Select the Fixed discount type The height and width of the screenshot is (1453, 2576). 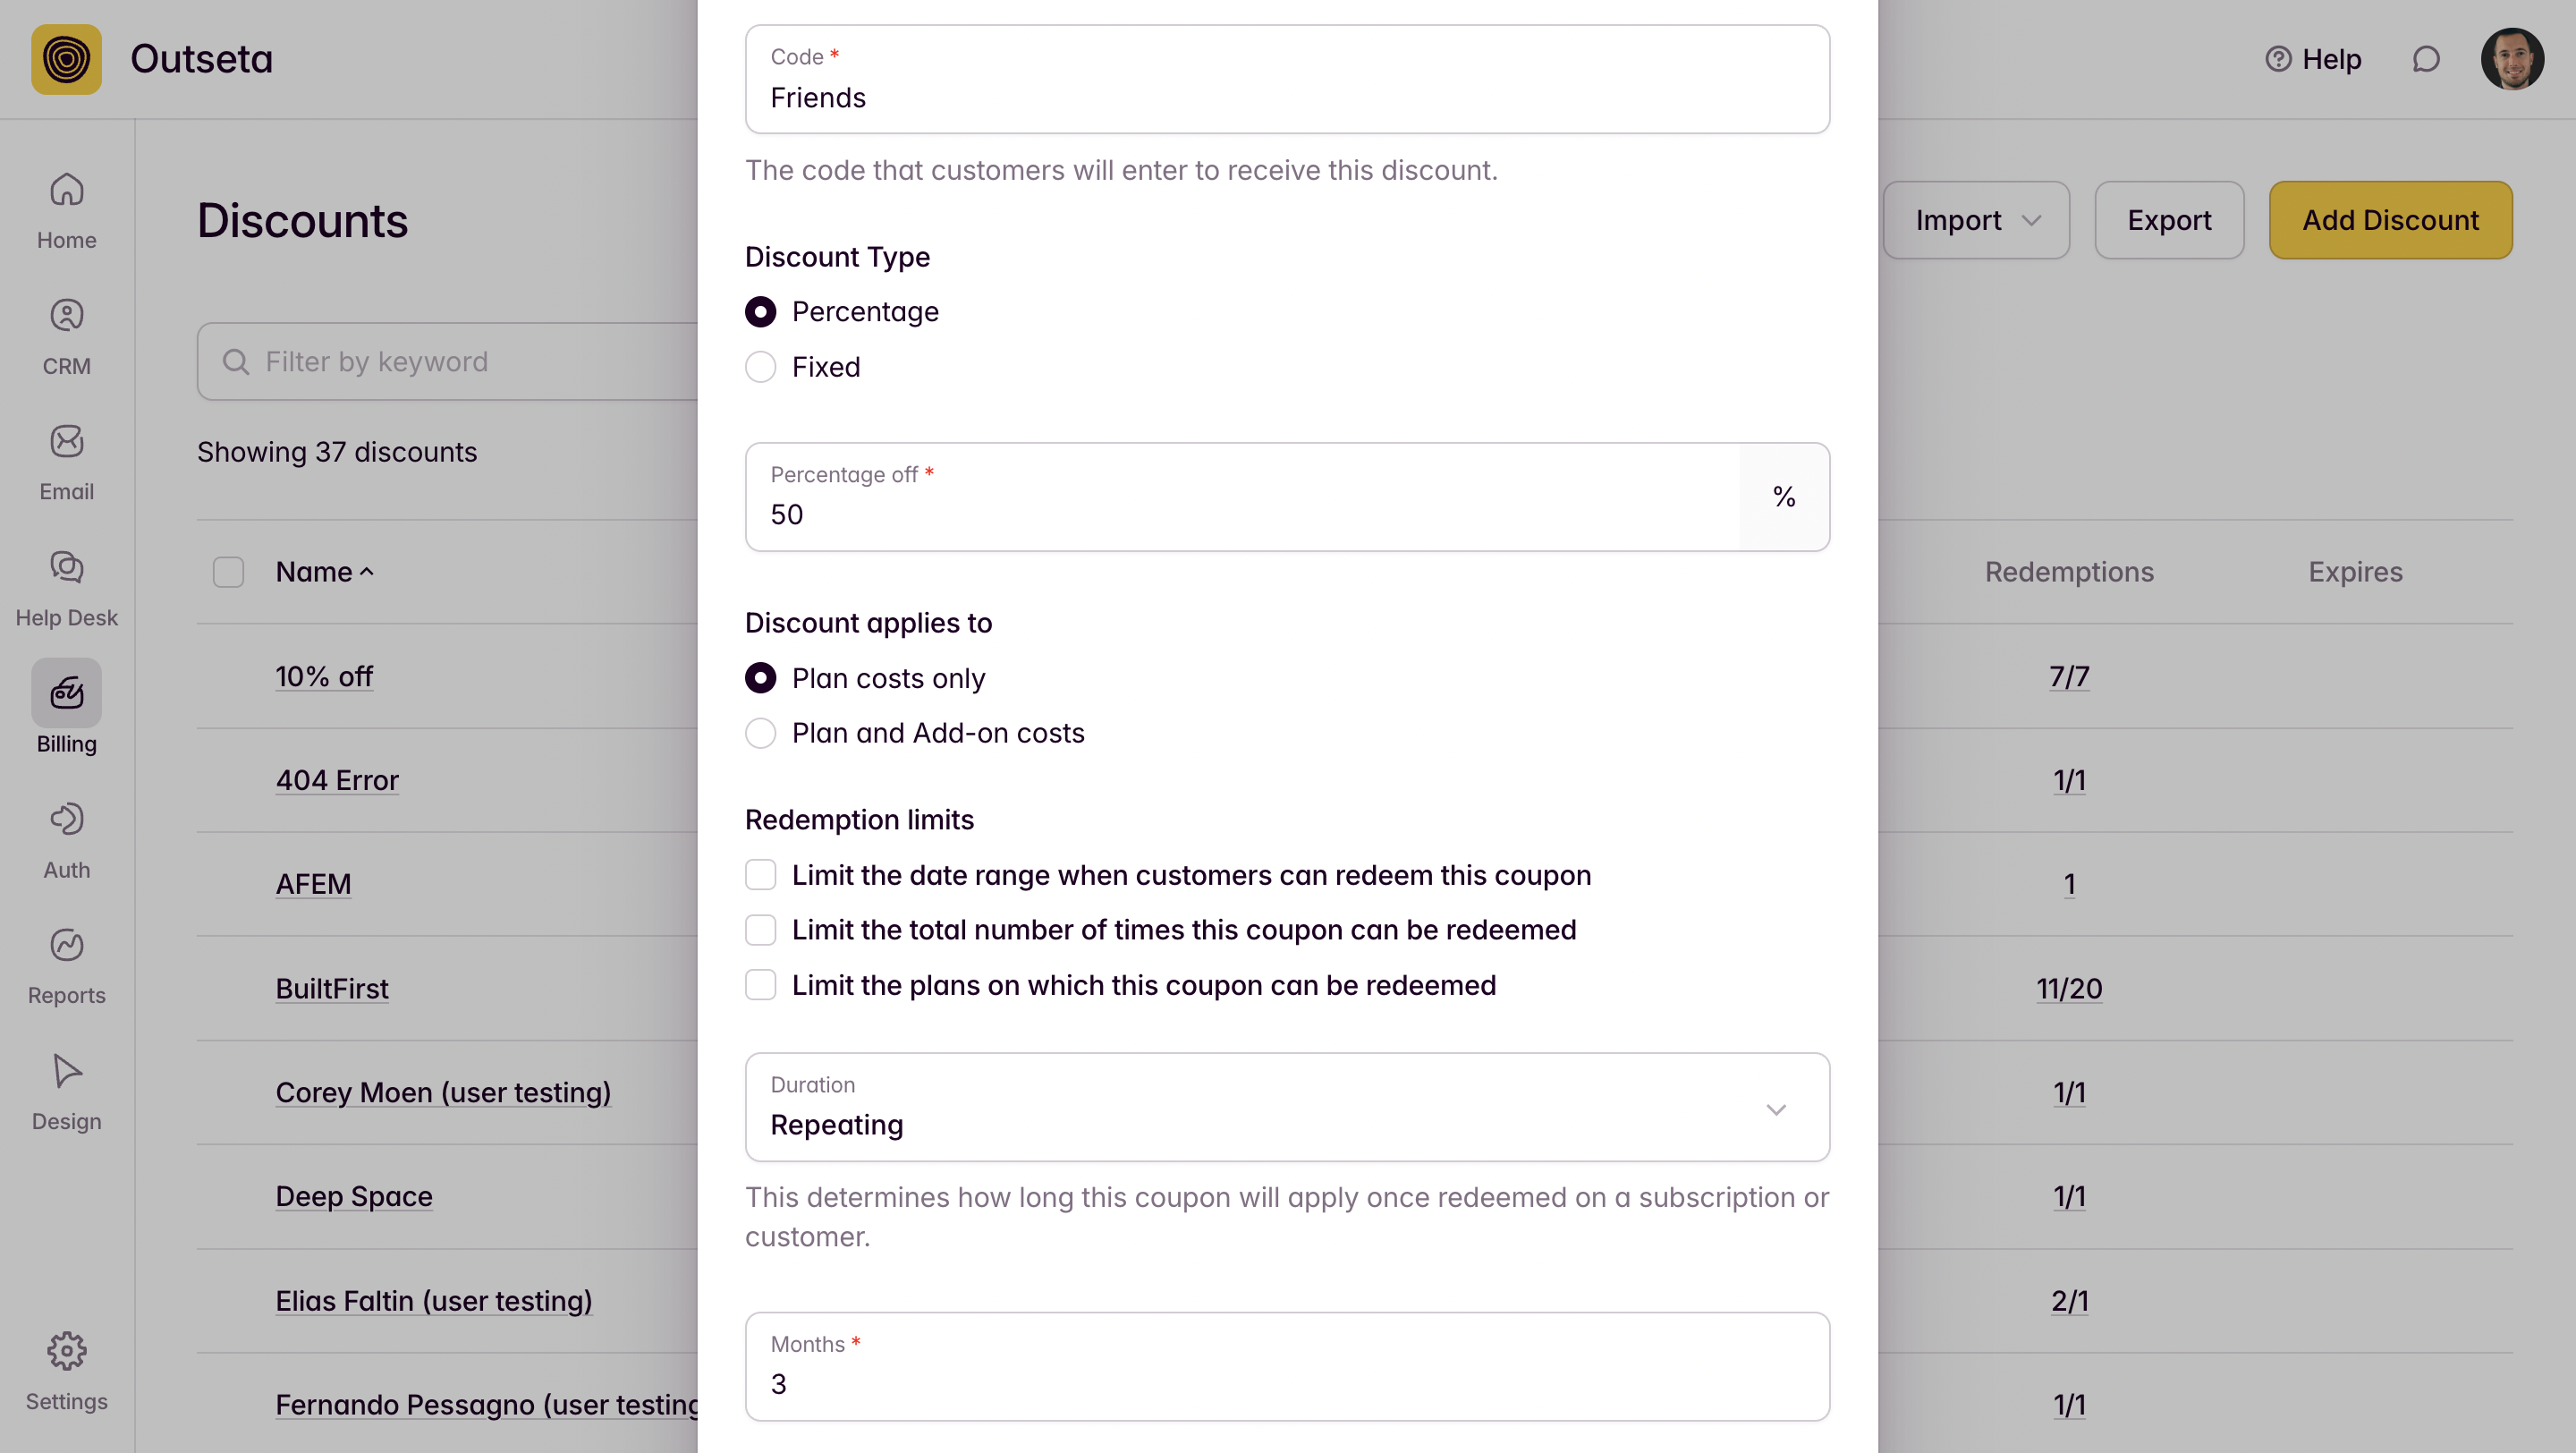760,367
